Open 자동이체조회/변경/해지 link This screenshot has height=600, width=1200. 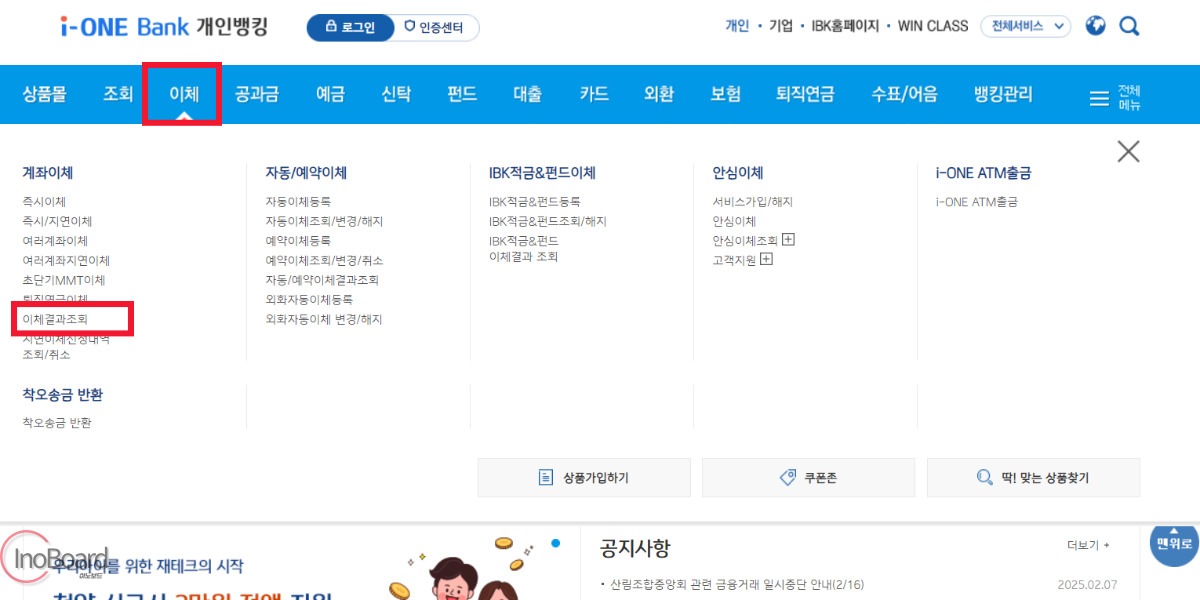(x=324, y=221)
